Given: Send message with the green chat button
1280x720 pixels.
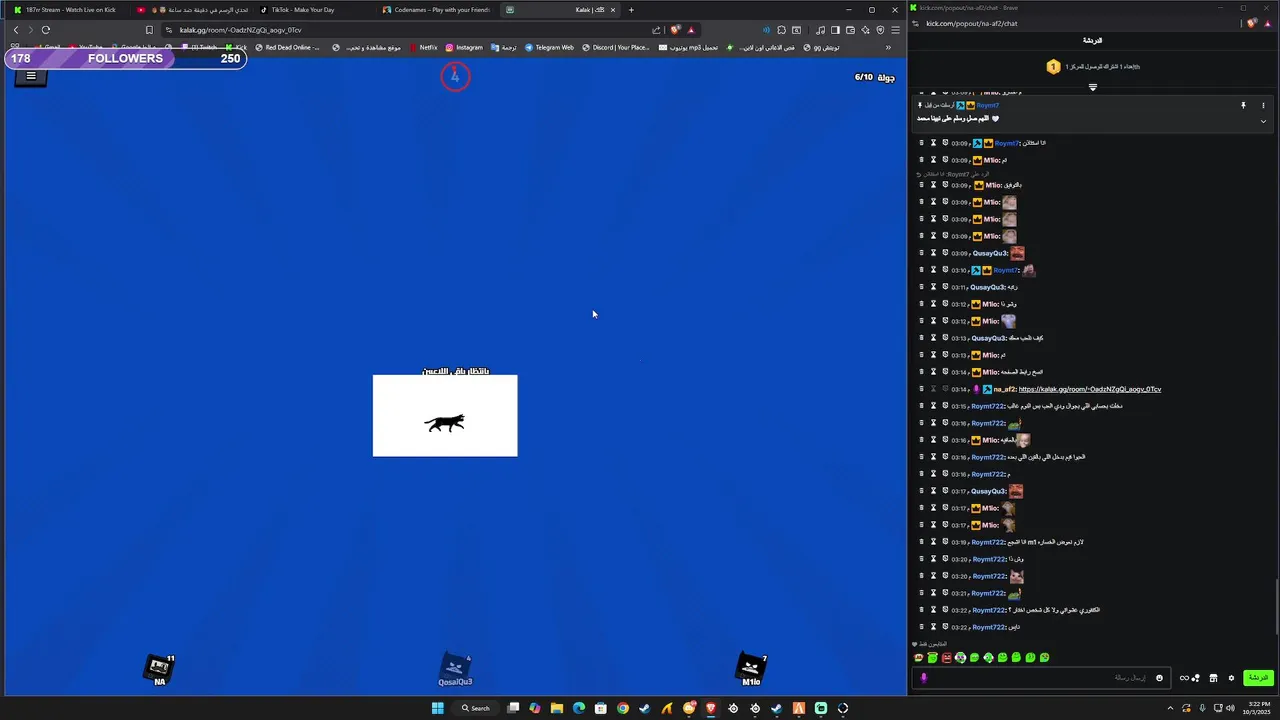Looking at the screenshot, I should [x=1258, y=678].
